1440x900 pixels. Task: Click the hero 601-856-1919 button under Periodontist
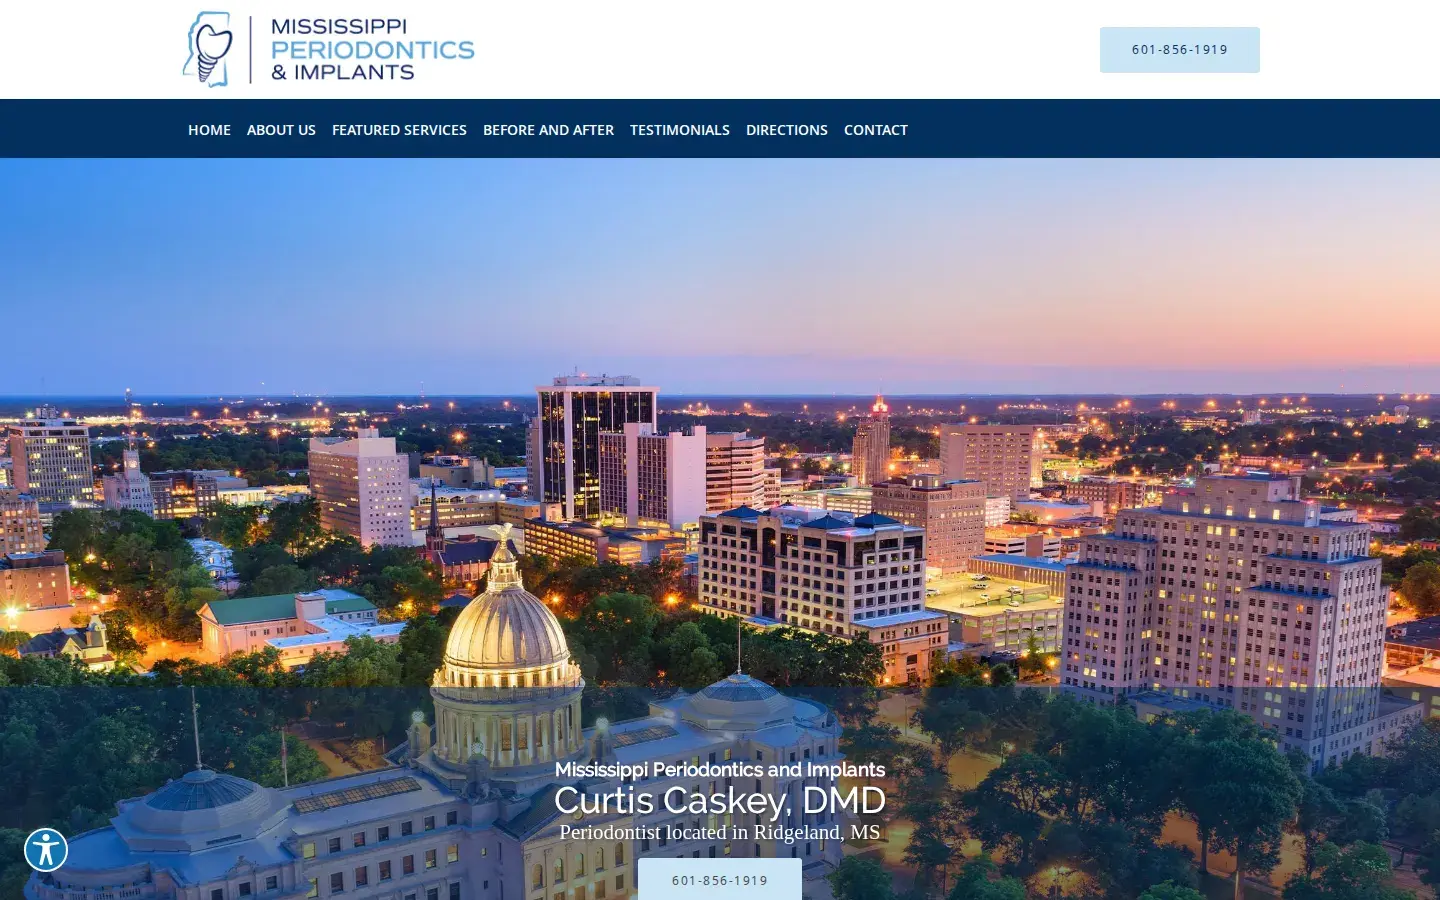[x=720, y=879]
